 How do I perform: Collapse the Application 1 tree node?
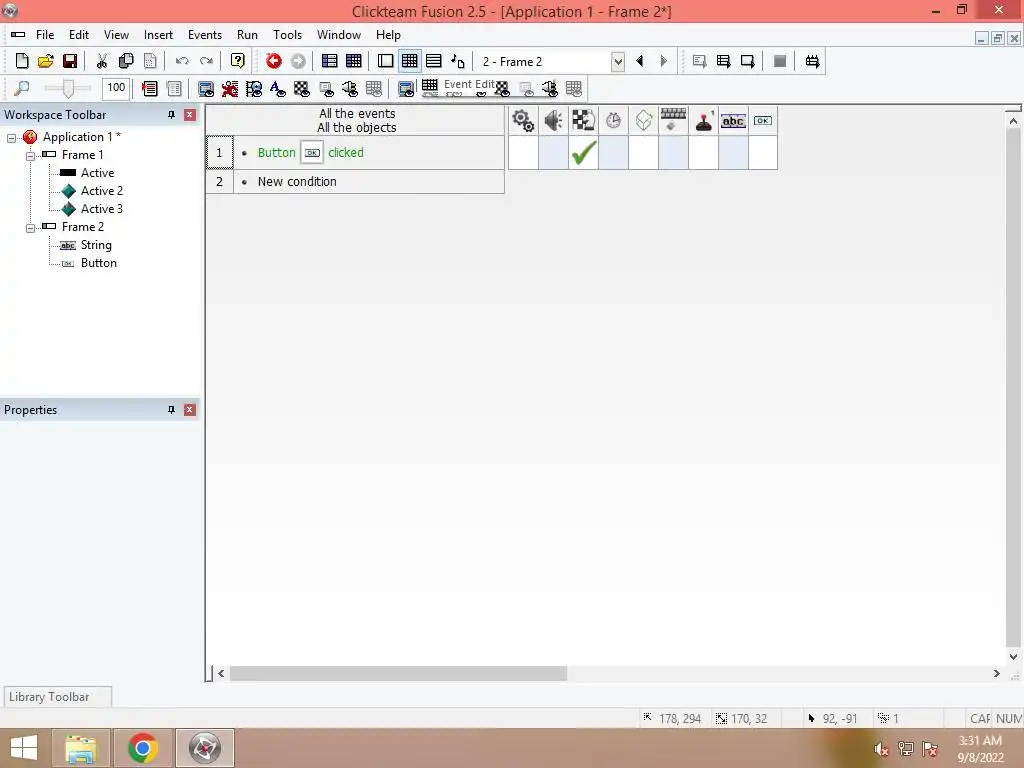[12, 138]
